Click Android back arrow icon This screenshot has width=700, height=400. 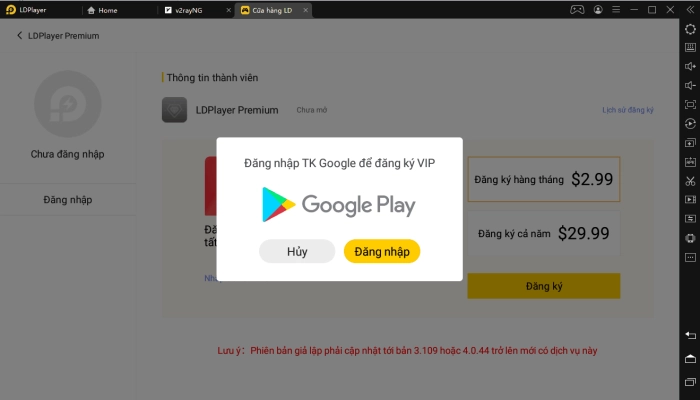coord(690,335)
